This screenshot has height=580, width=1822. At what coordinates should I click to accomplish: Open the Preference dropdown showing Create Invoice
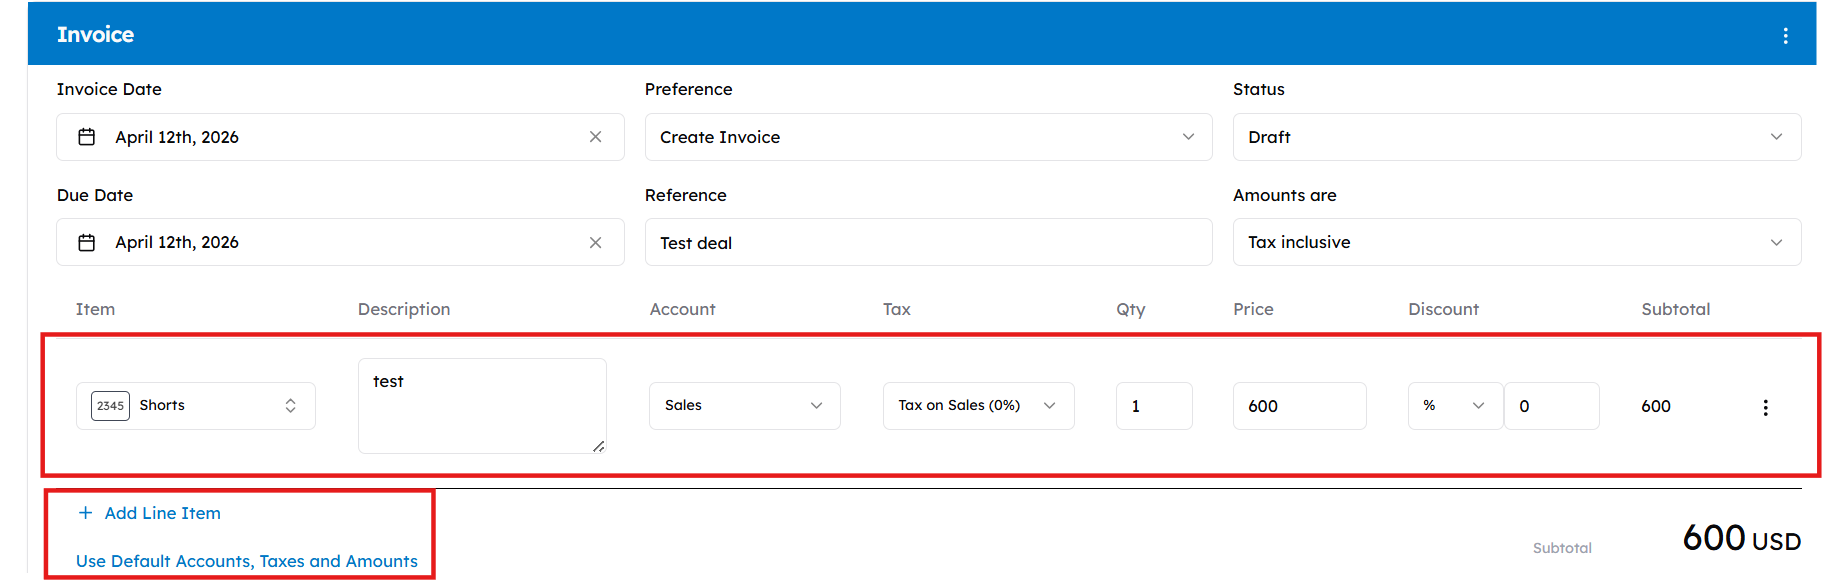pyautogui.click(x=928, y=137)
